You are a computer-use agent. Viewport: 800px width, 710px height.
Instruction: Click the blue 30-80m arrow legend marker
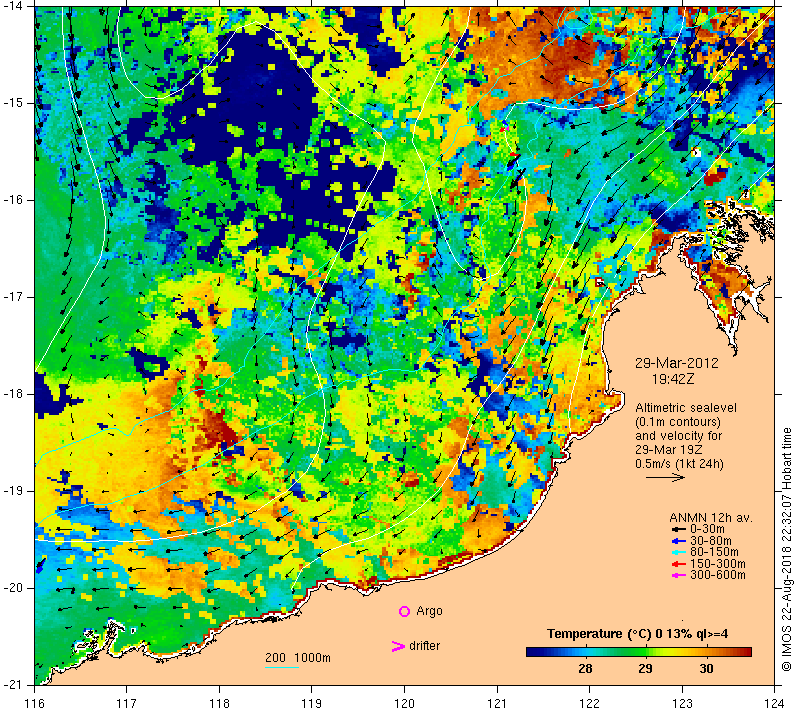[678, 541]
